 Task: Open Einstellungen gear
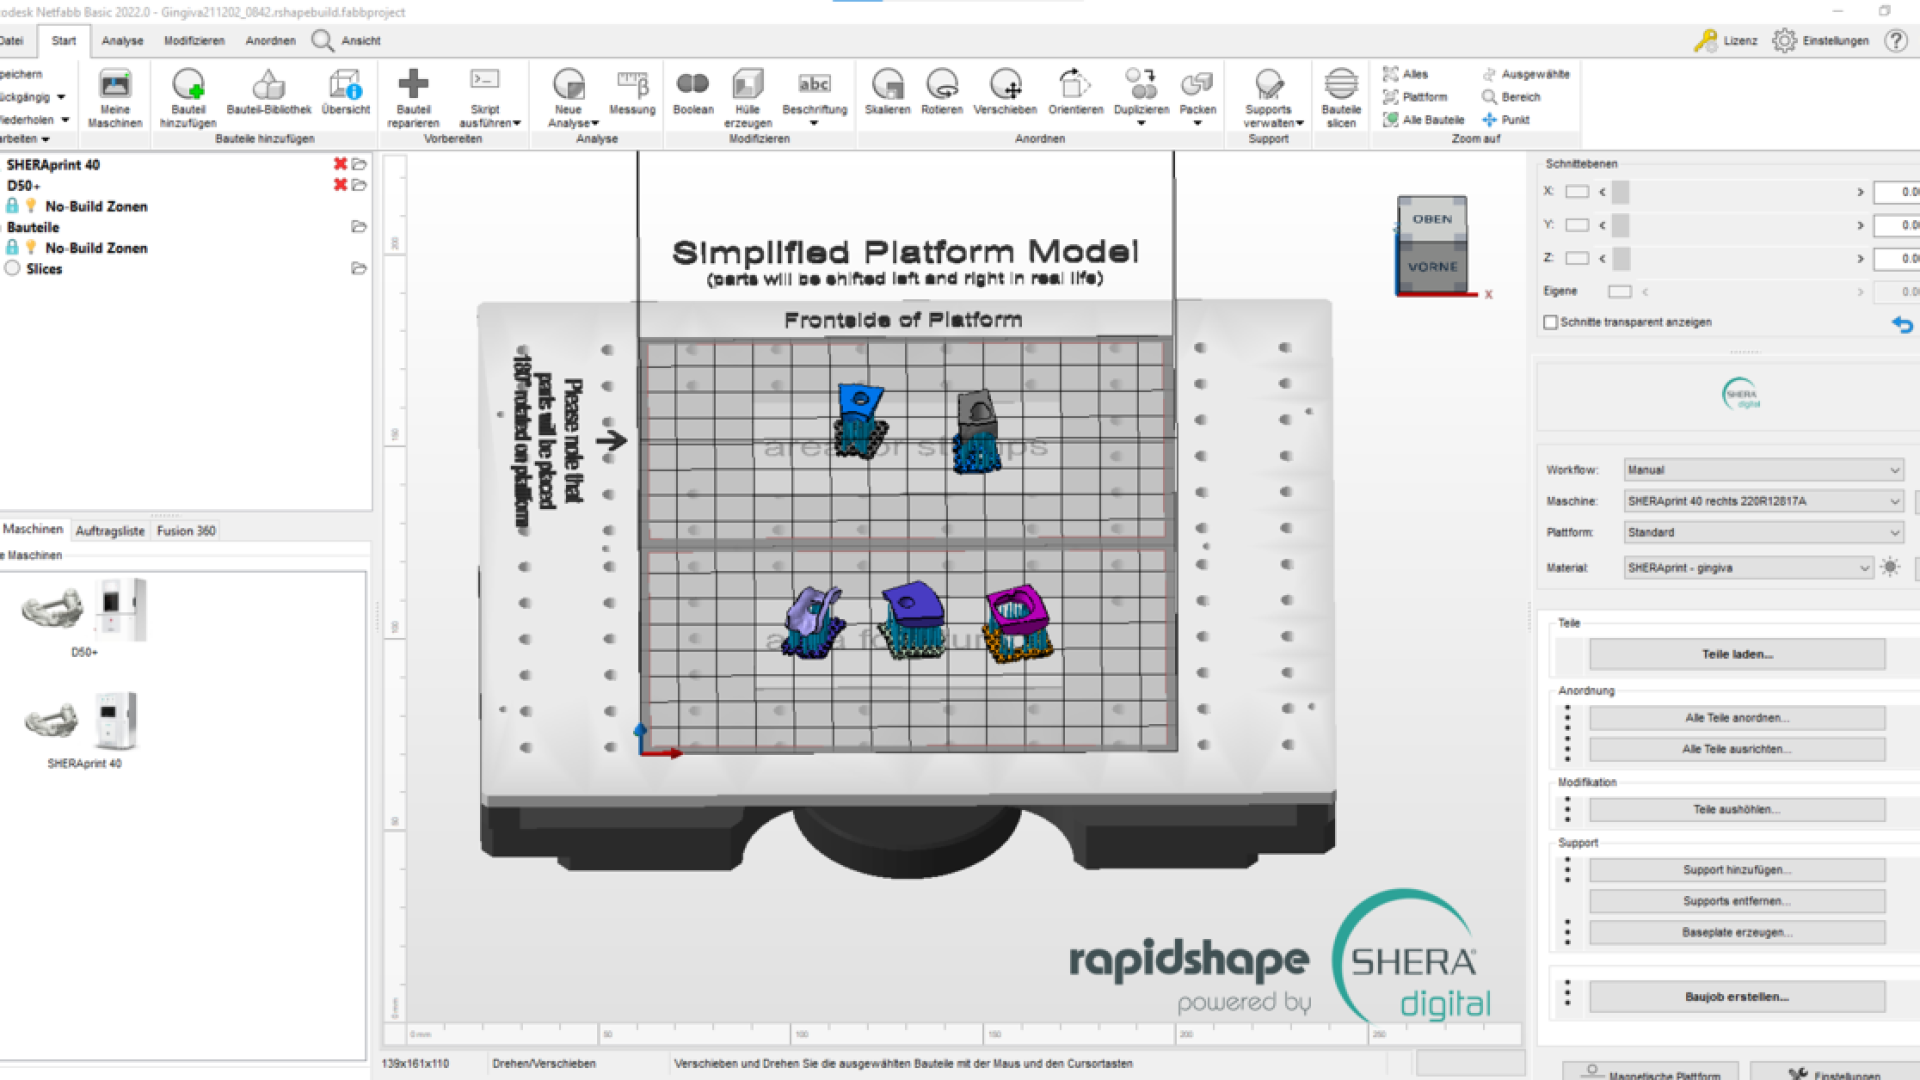coord(1784,41)
